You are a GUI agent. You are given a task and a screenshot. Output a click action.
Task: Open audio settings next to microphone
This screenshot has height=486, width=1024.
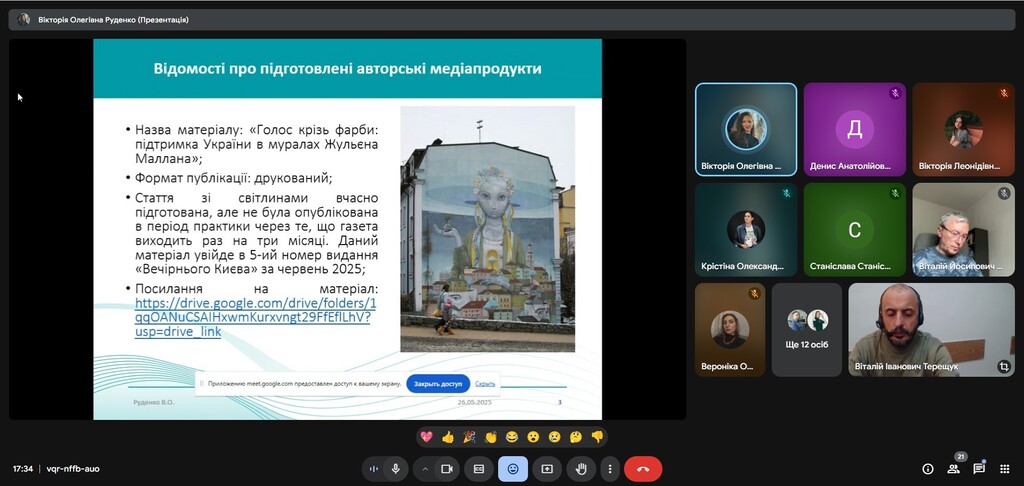(x=374, y=468)
